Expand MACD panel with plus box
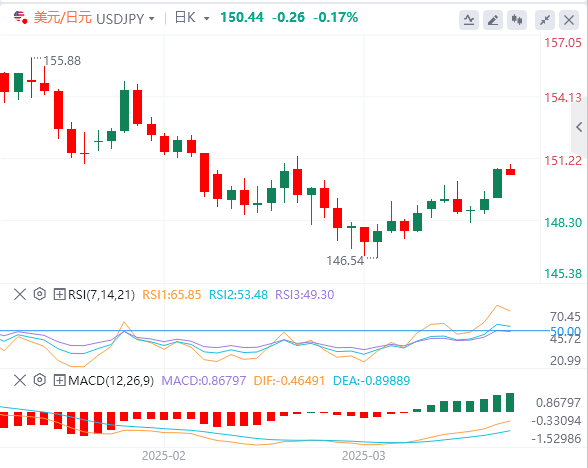This screenshot has height=468, width=588. [x=59, y=381]
